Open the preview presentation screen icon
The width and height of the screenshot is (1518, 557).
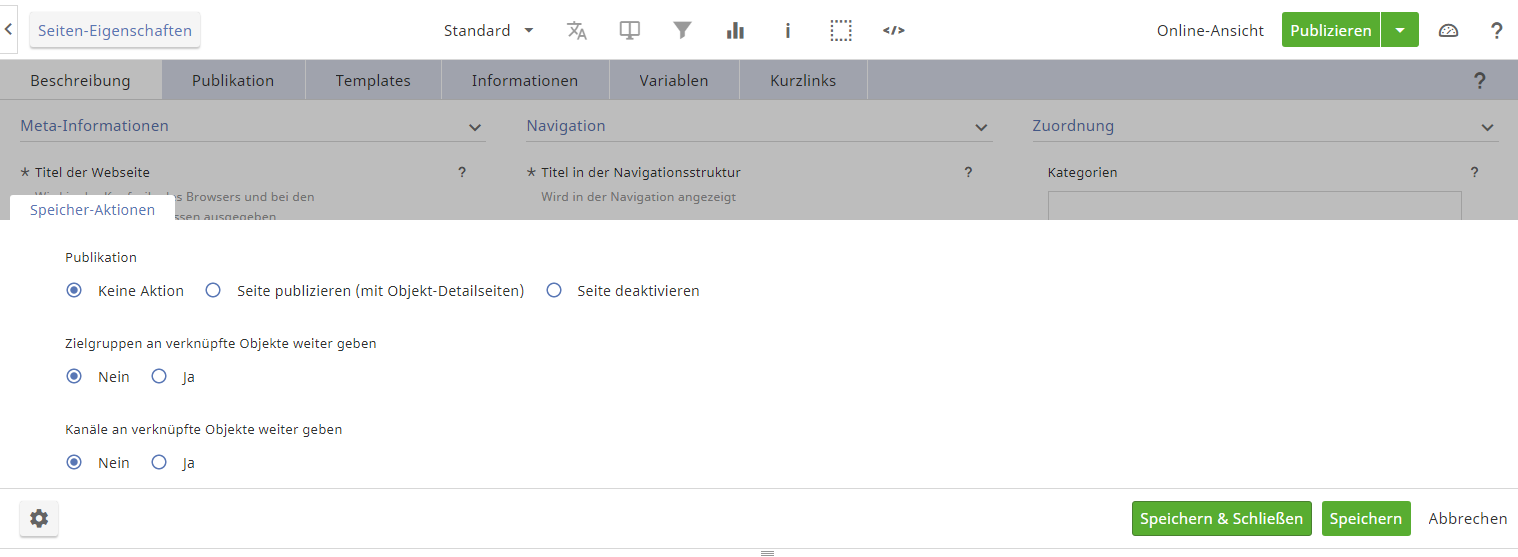click(629, 30)
